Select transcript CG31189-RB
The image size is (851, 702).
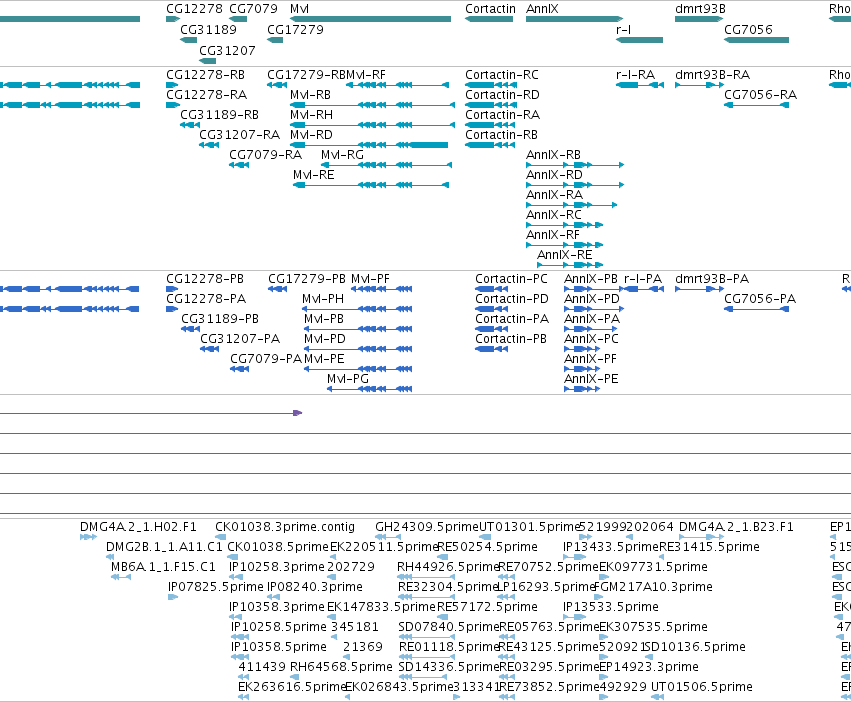point(189,125)
